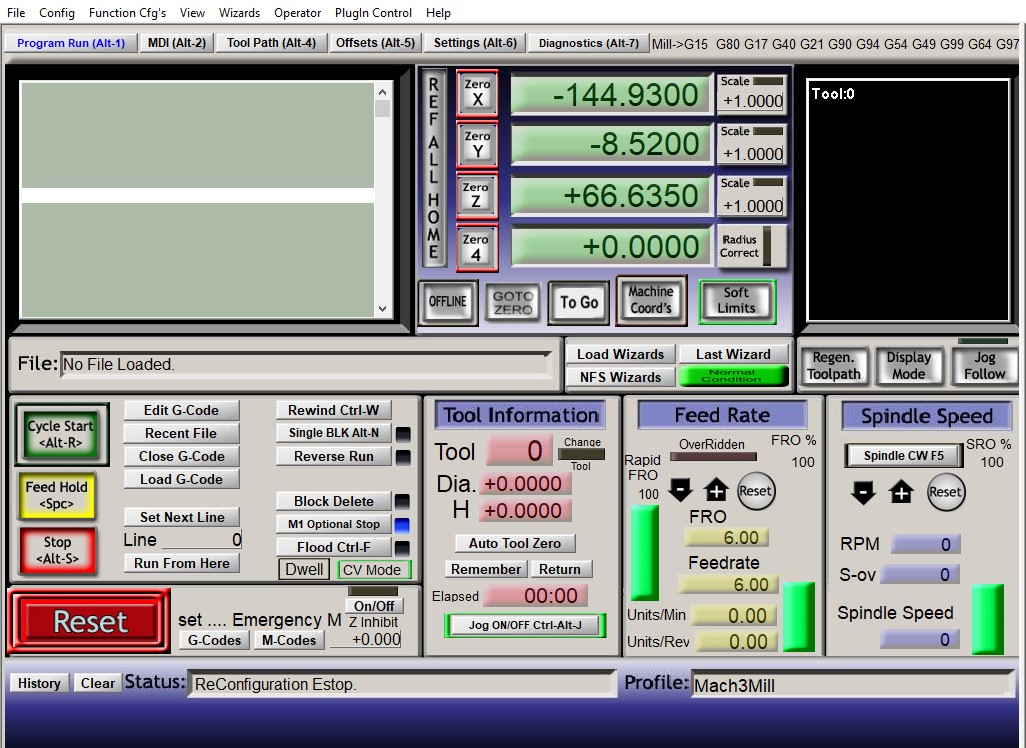
Task: Toggle Soft Limits
Action: (x=737, y=301)
